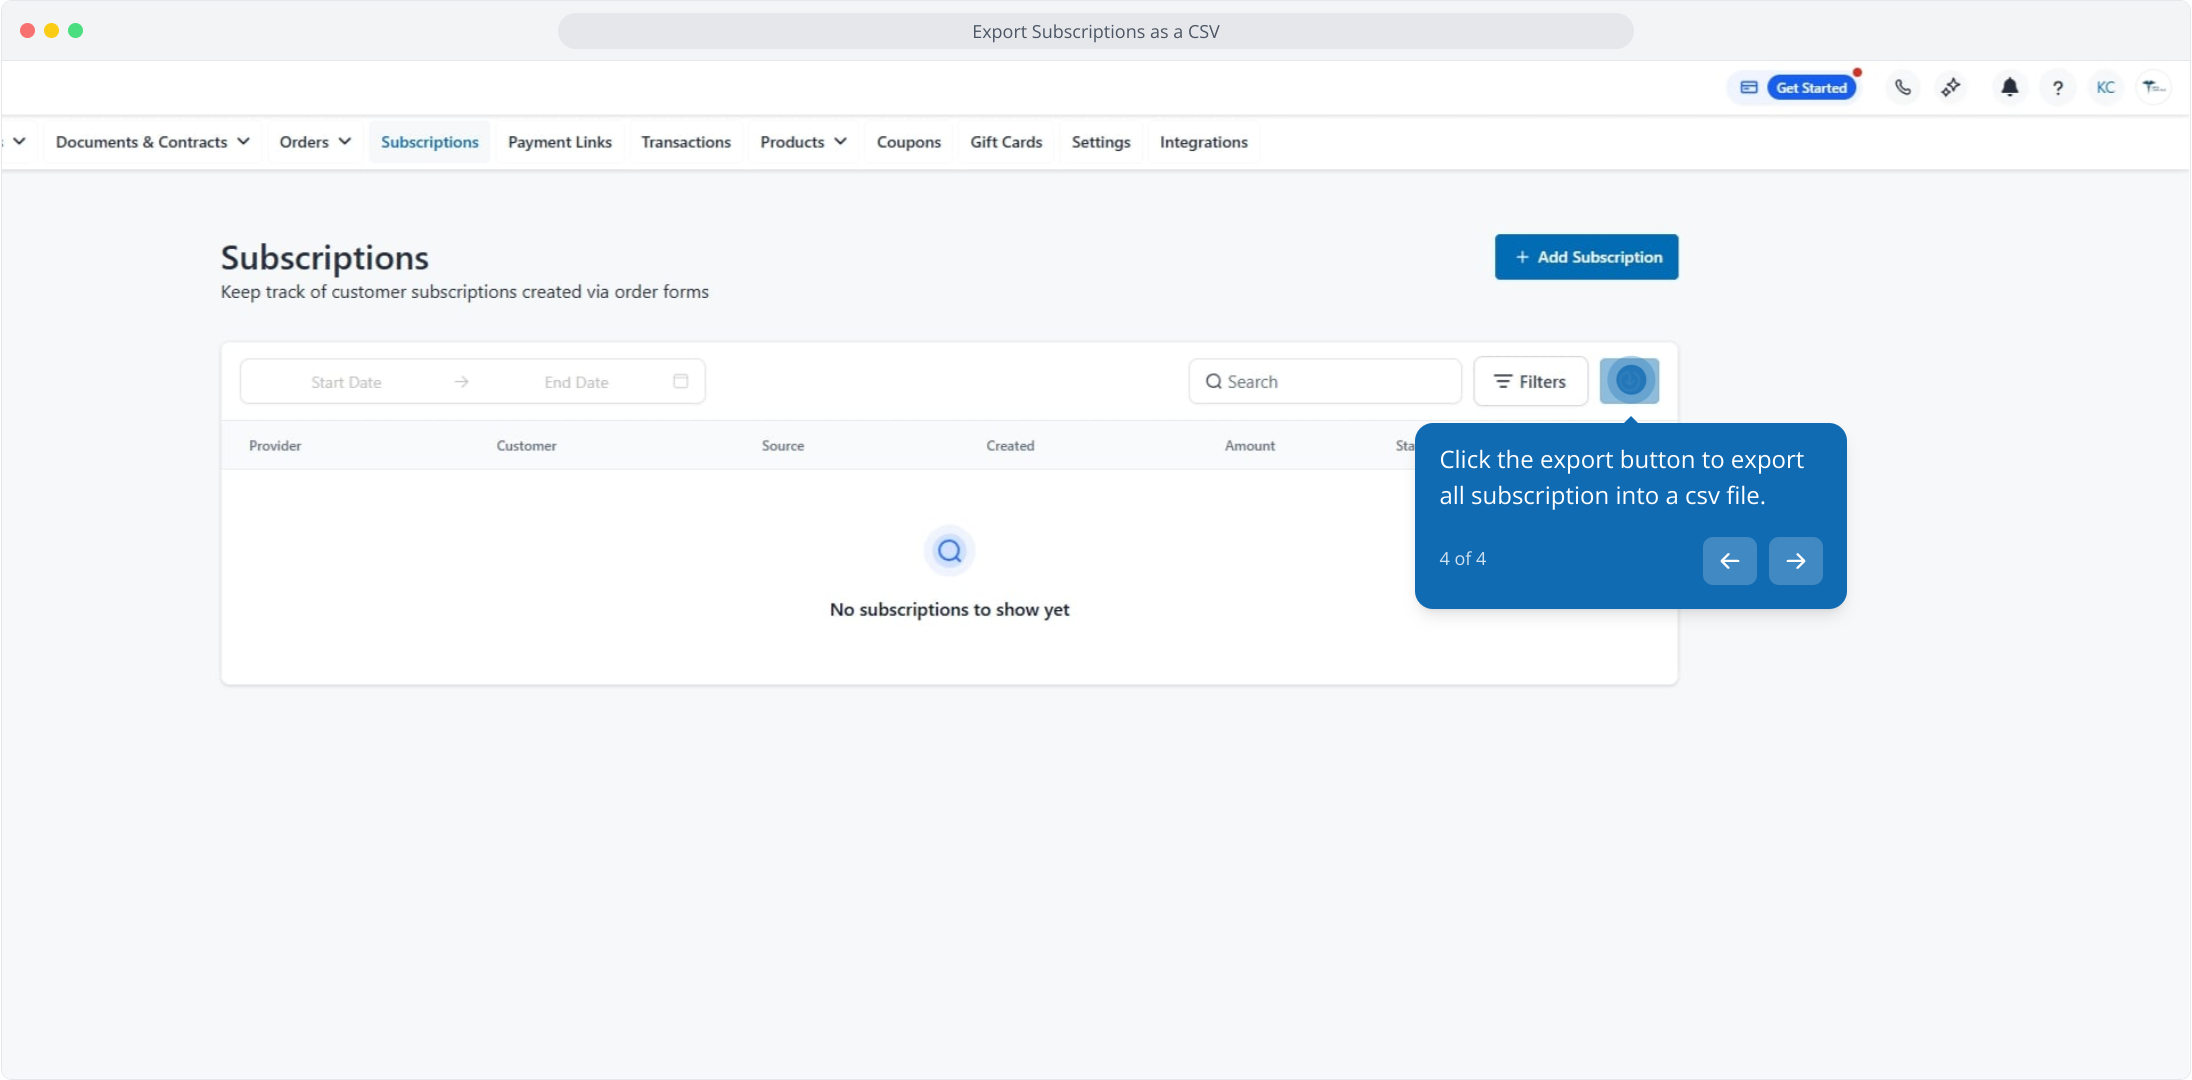Focus the Search input field
Screen dimensions: 2192x1080
pyautogui.click(x=1335, y=381)
